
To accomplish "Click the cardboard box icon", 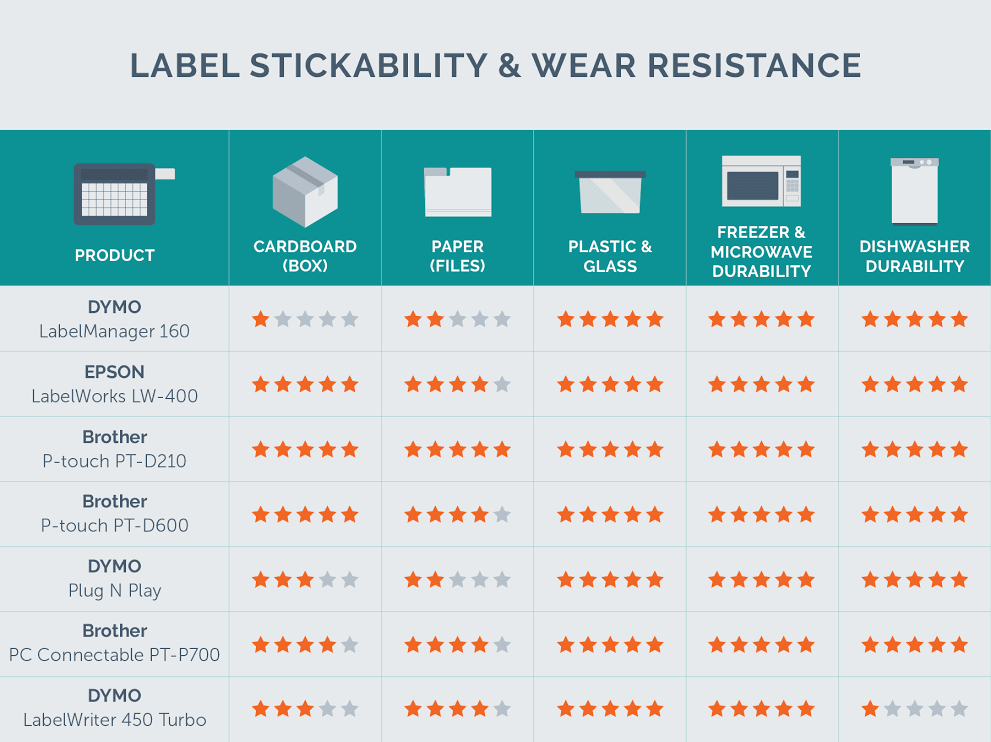I will (x=305, y=191).
